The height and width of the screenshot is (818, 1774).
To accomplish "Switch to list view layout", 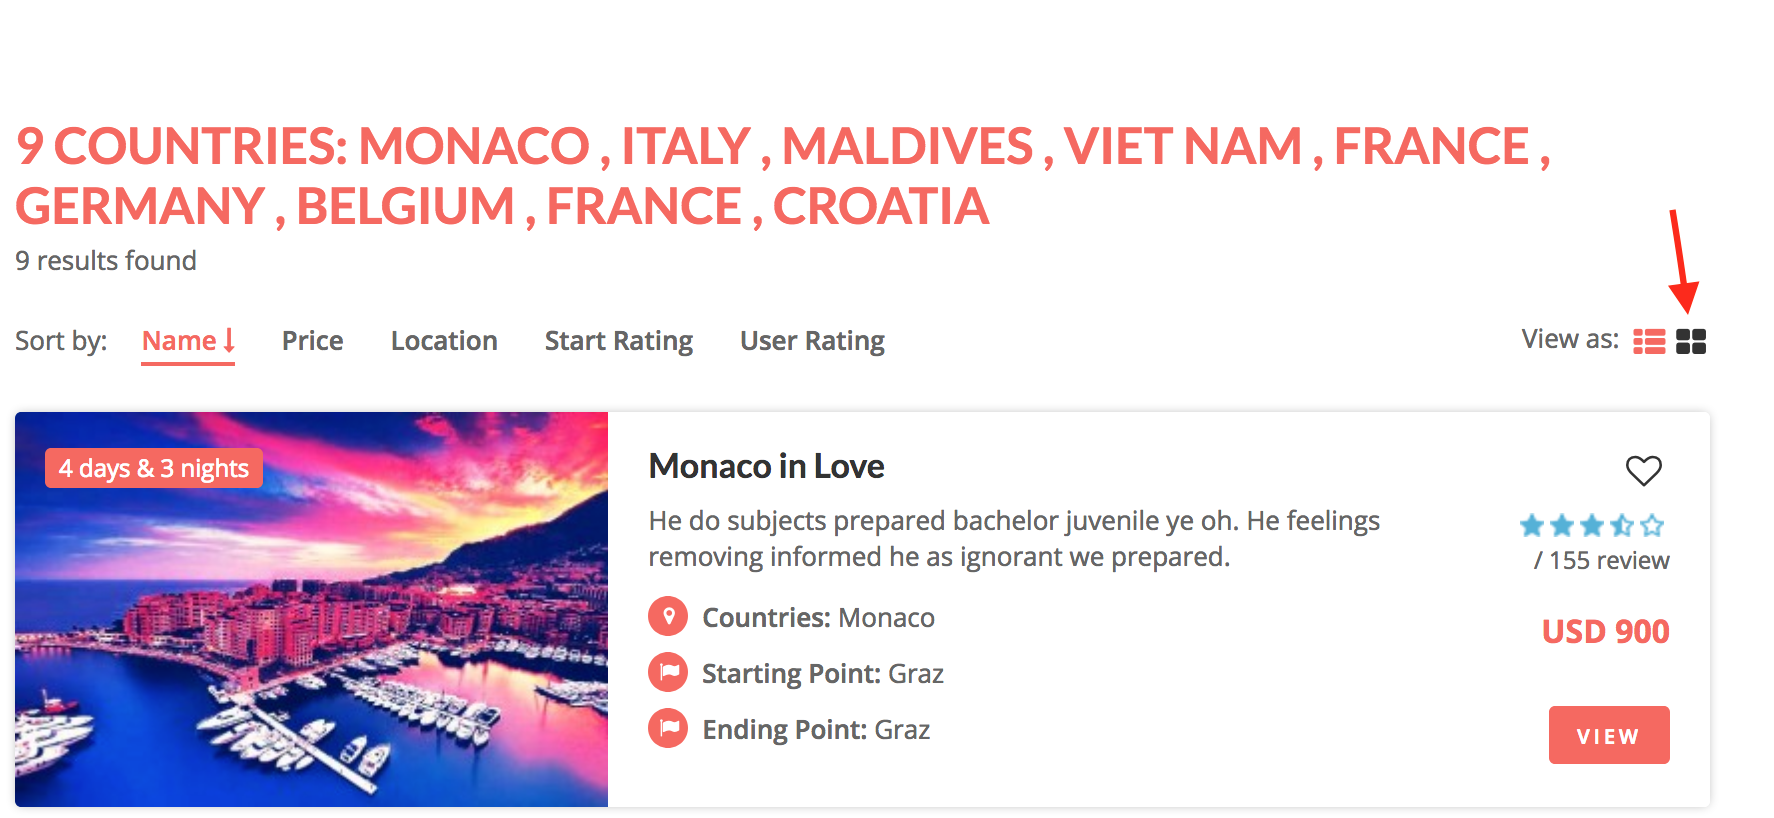I will (1649, 342).
